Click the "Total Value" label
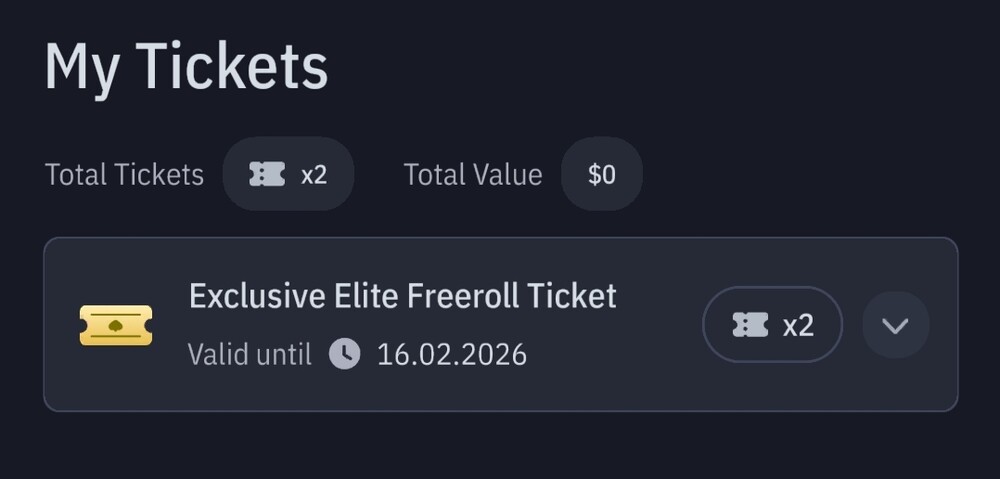This screenshot has width=1000, height=479. [472, 175]
